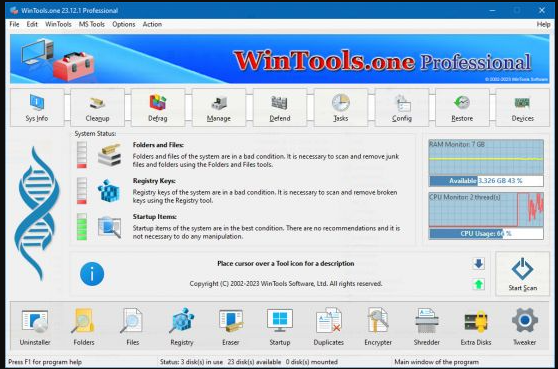Open the File menu
Screen dimensions: 558x369
[x=14, y=24]
